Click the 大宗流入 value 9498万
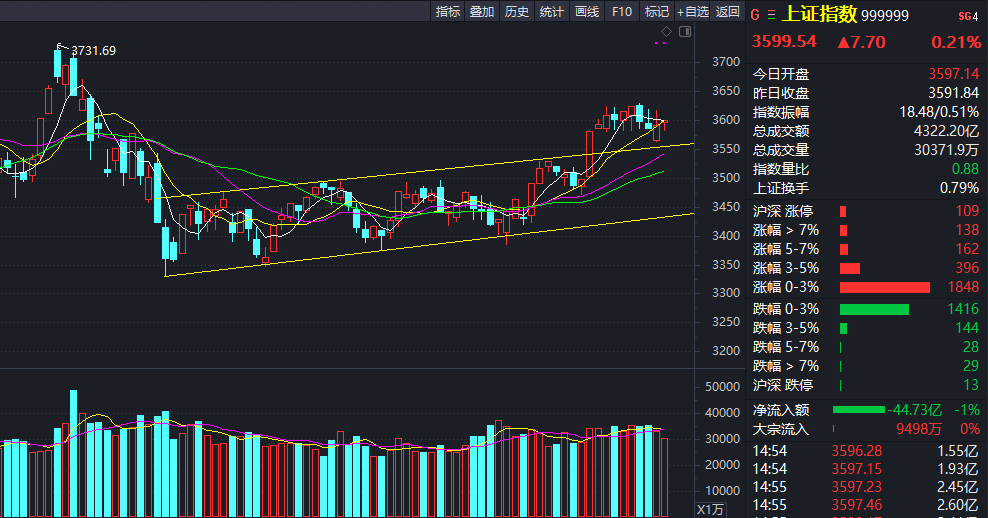Image resolution: width=988 pixels, height=518 pixels. tap(919, 429)
